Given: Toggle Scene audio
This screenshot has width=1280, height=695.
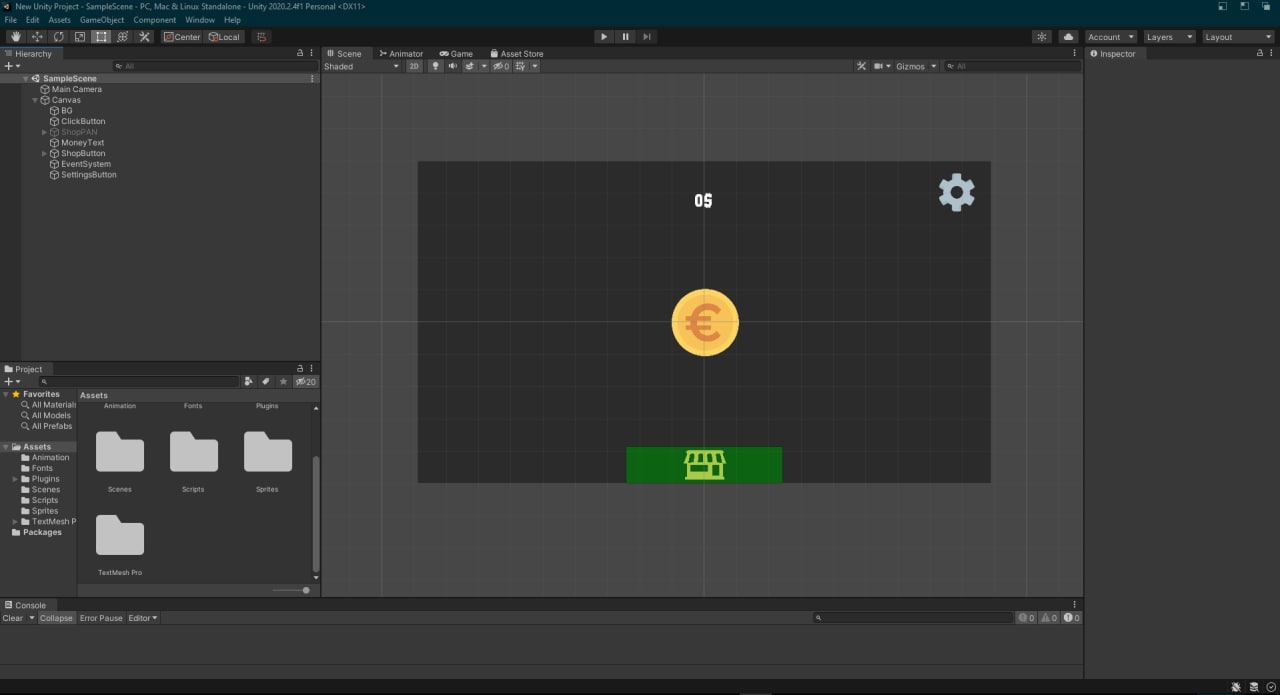Looking at the screenshot, I should tap(452, 66).
